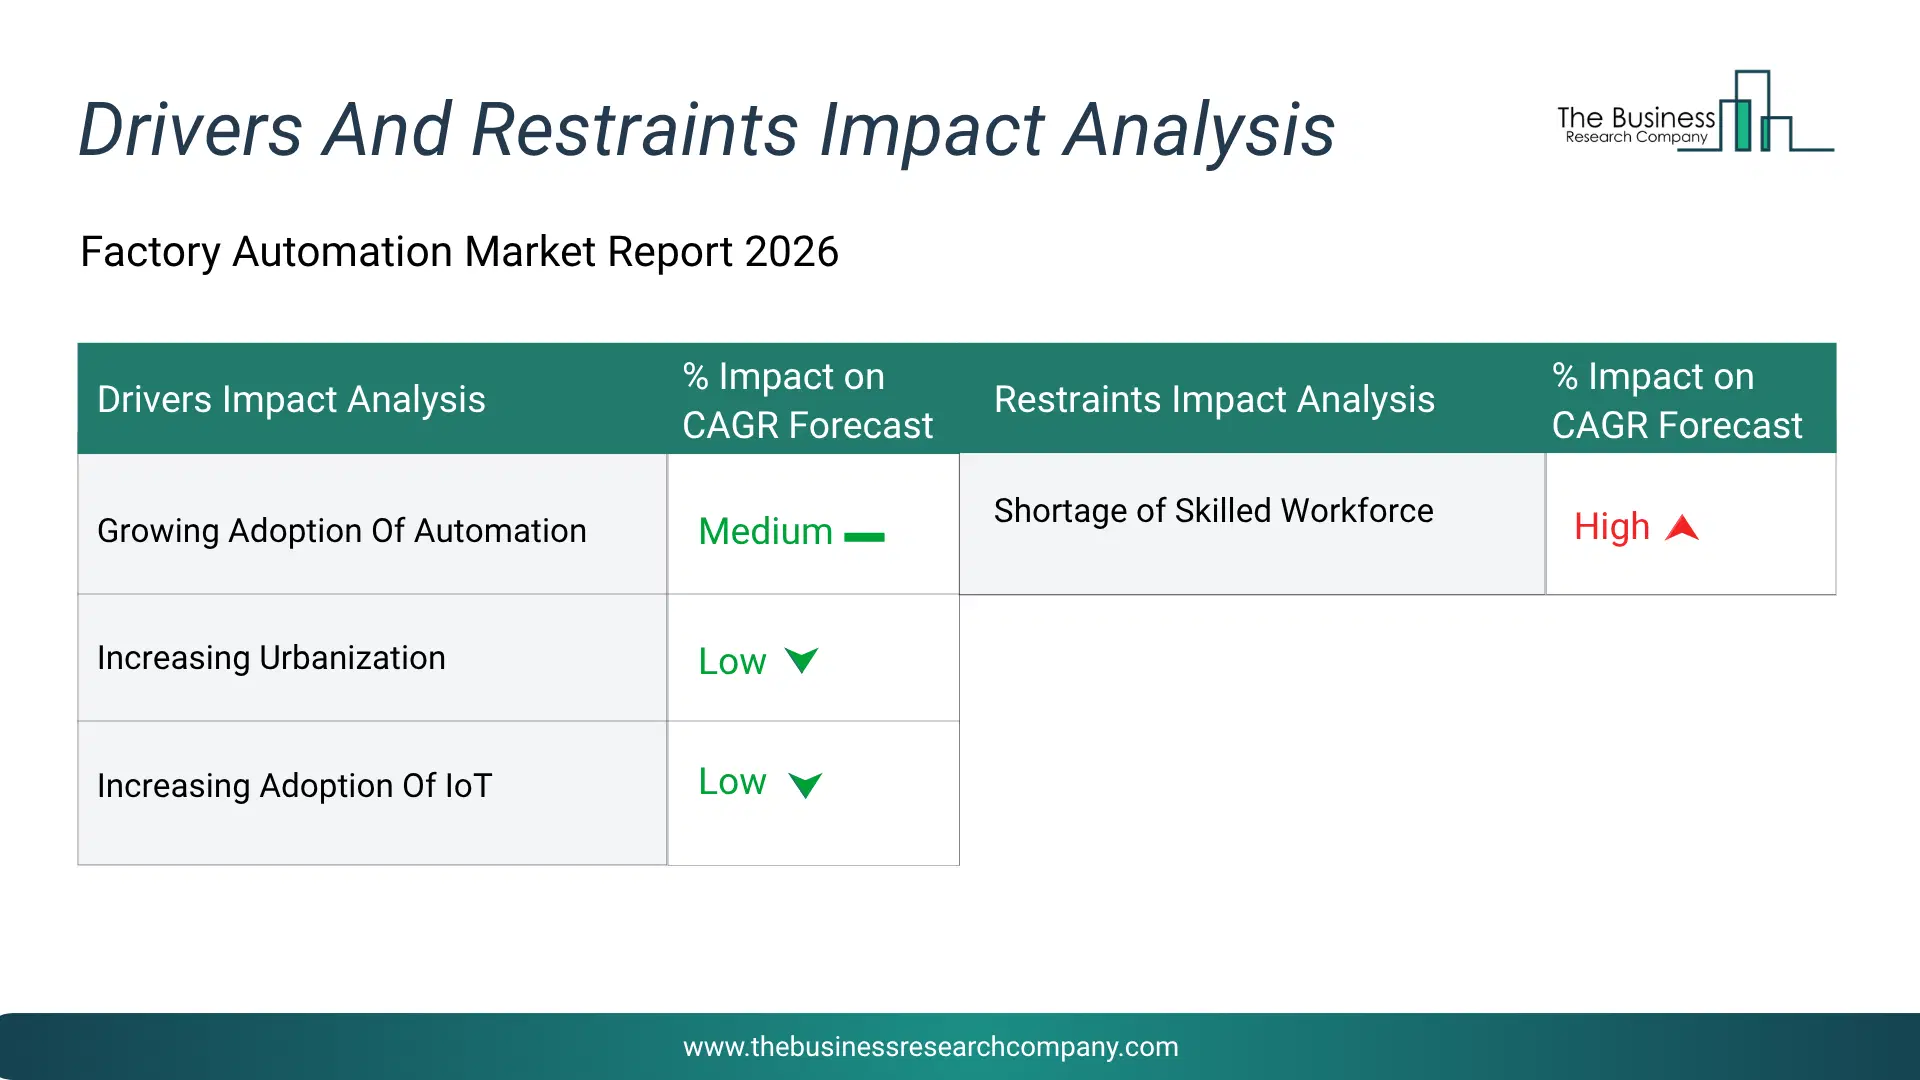Click the red up arrow beside High
1920x1080 pixels.
pos(1682,527)
